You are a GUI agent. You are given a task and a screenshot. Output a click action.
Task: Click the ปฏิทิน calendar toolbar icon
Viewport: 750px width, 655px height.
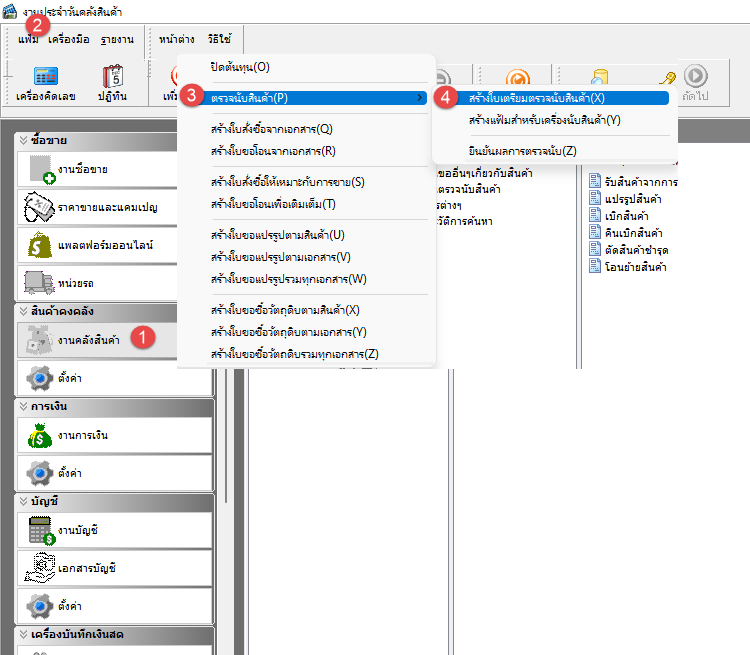point(110,82)
